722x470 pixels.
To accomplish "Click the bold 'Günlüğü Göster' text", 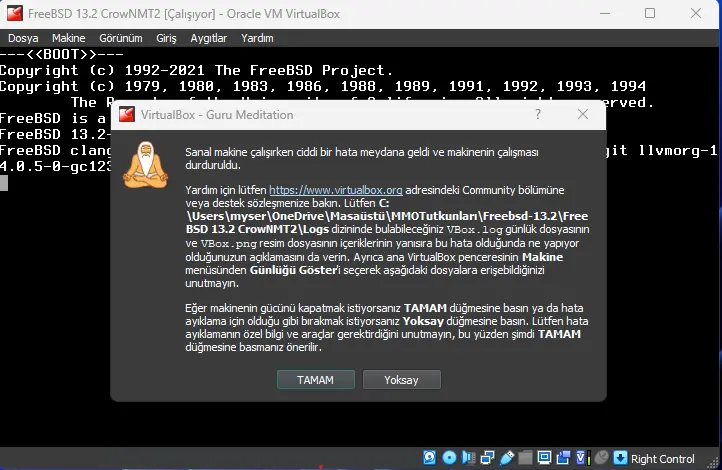I will 293,270.
